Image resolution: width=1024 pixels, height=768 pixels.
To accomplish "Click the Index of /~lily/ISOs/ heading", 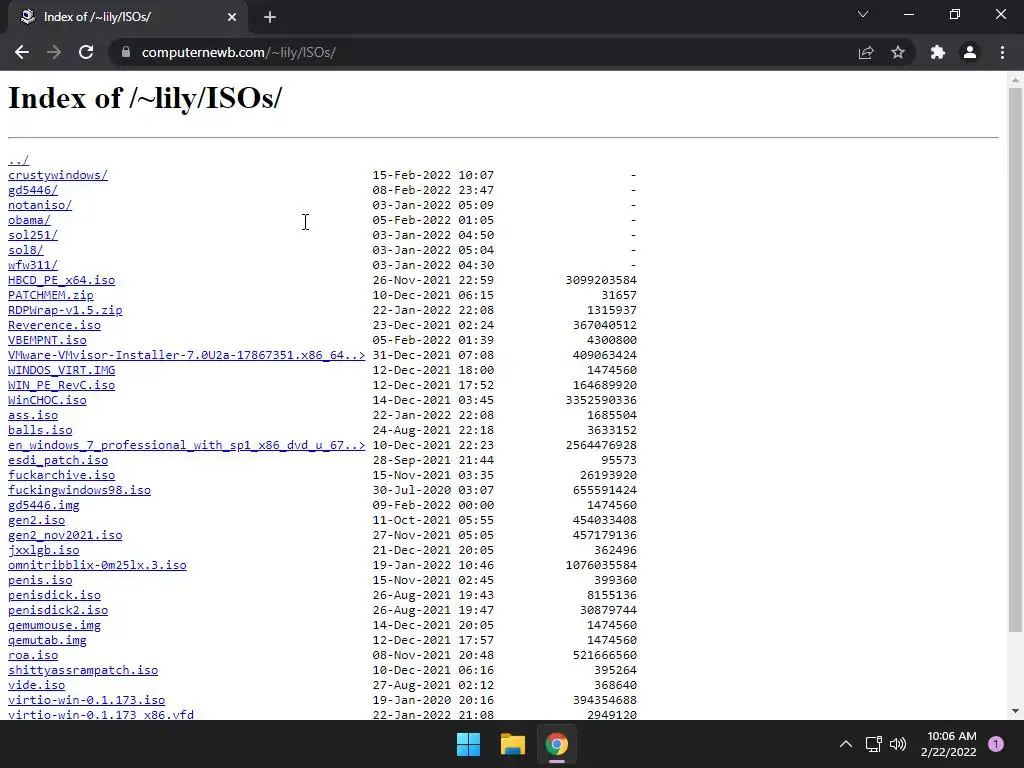I will (145, 99).
